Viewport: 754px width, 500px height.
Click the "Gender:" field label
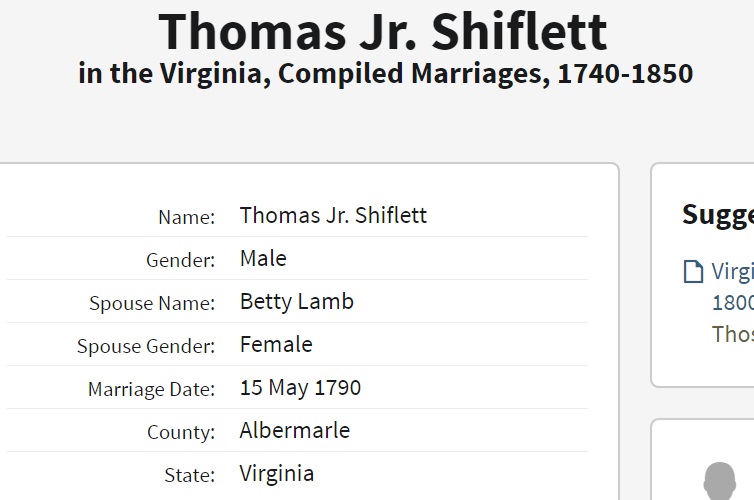click(x=180, y=260)
